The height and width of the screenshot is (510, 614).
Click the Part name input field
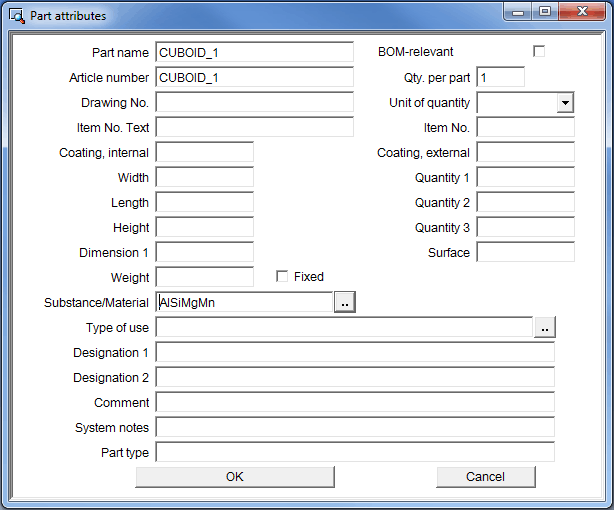[x=254, y=52]
